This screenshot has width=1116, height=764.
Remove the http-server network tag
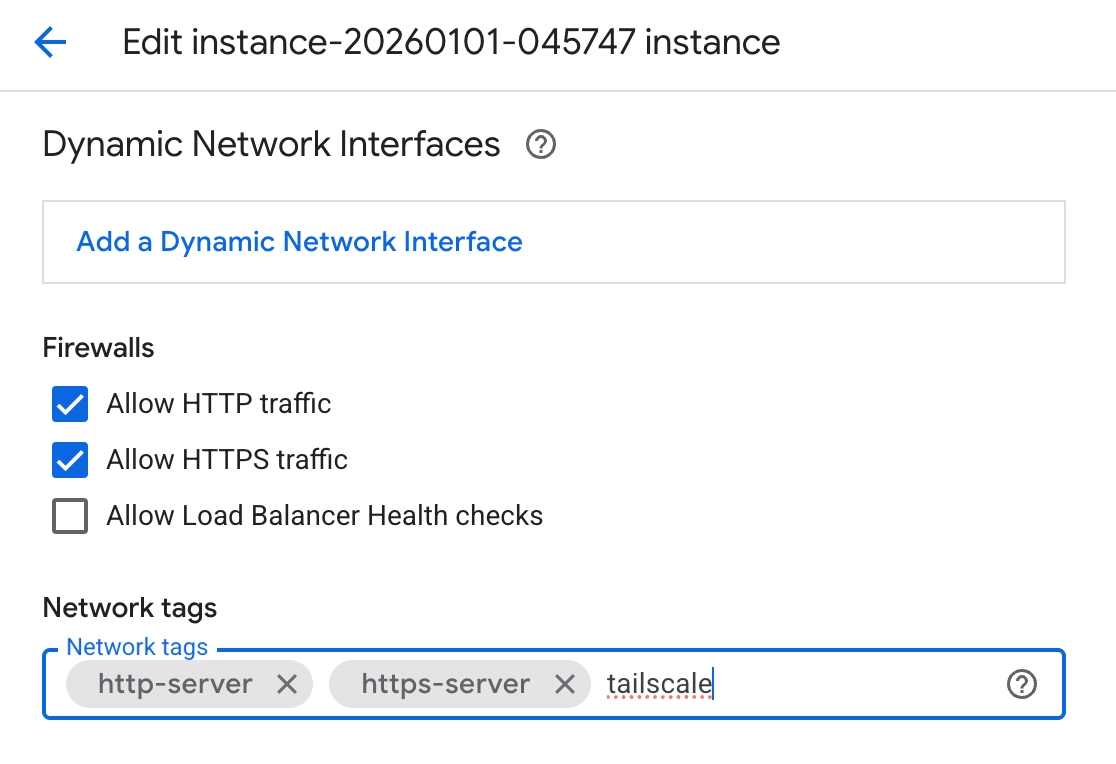pos(287,684)
